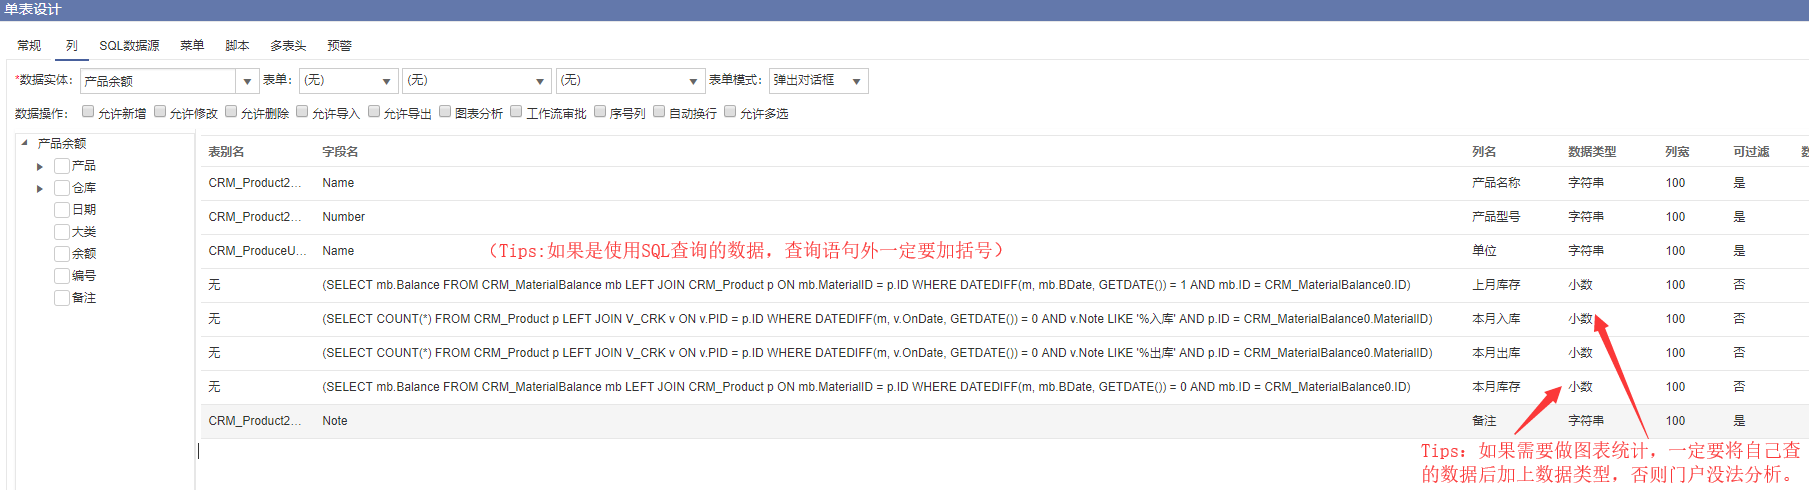Expand the 产品 tree node
Viewport: 1809px width, 490px height.
click(x=40, y=167)
